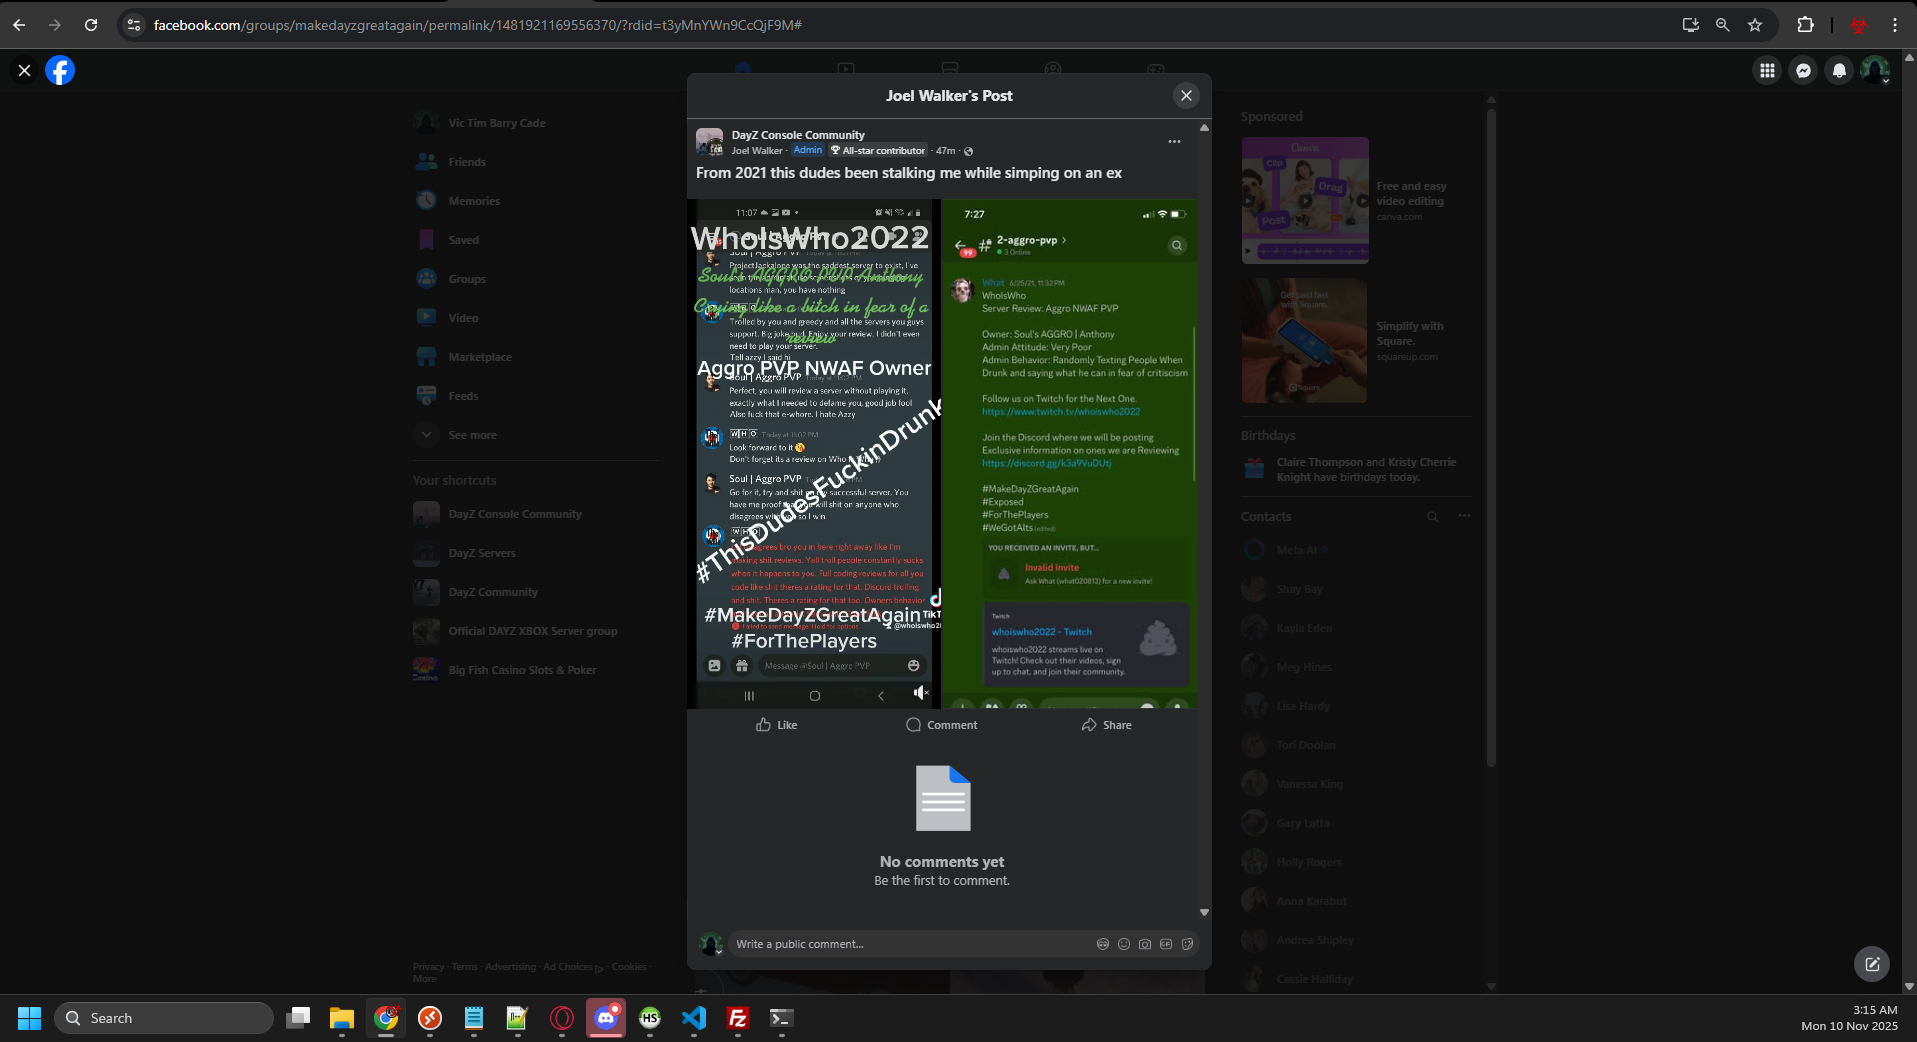Click the dialog scrollbar up arrow
This screenshot has width=1917, height=1042.
click(x=1204, y=128)
